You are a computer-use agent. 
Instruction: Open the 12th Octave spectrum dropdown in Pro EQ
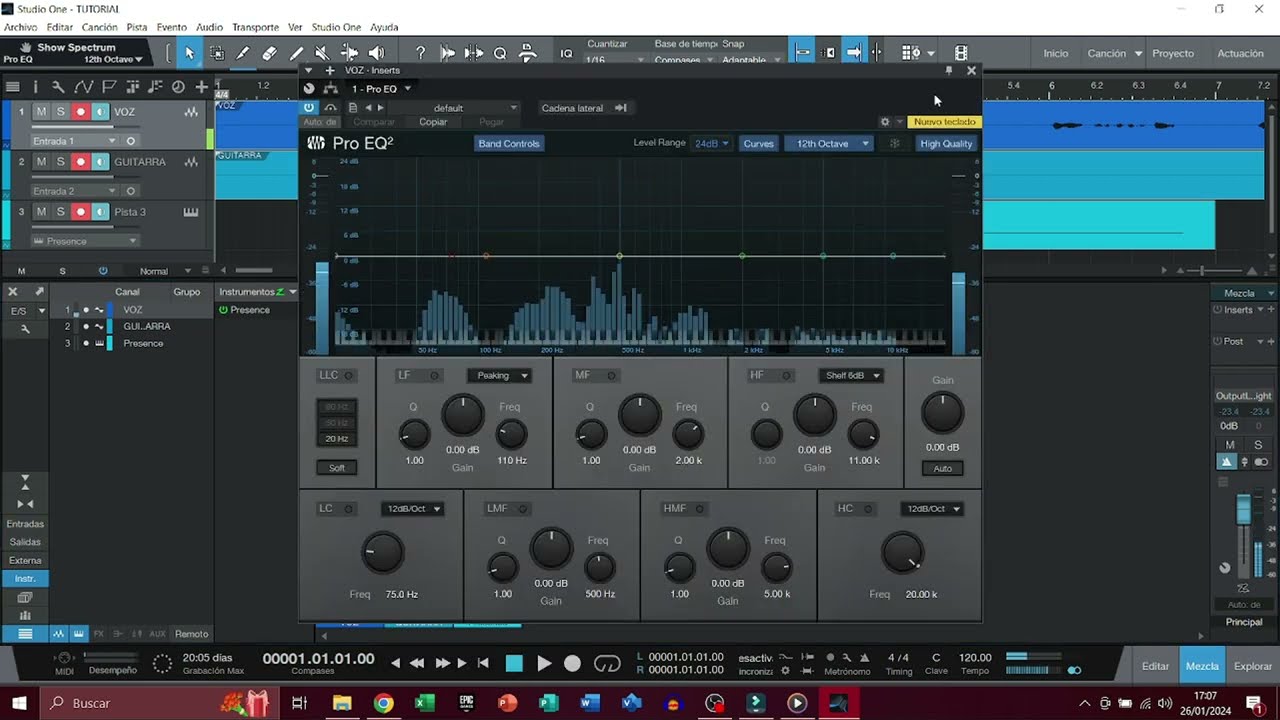click(828, 143)
